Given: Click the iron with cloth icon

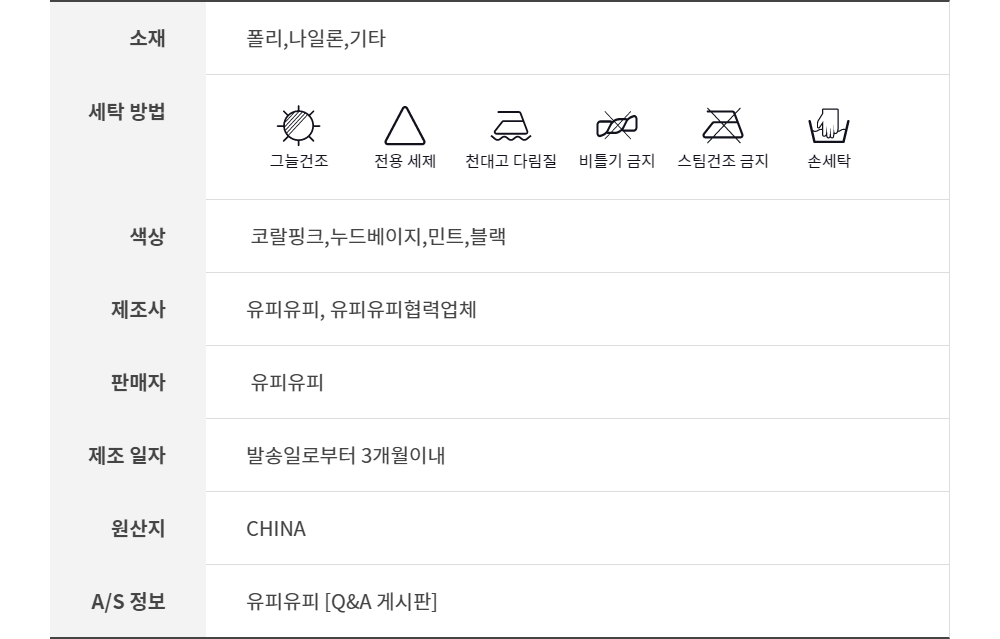Looking at the screenshot, I should [512, 126].
